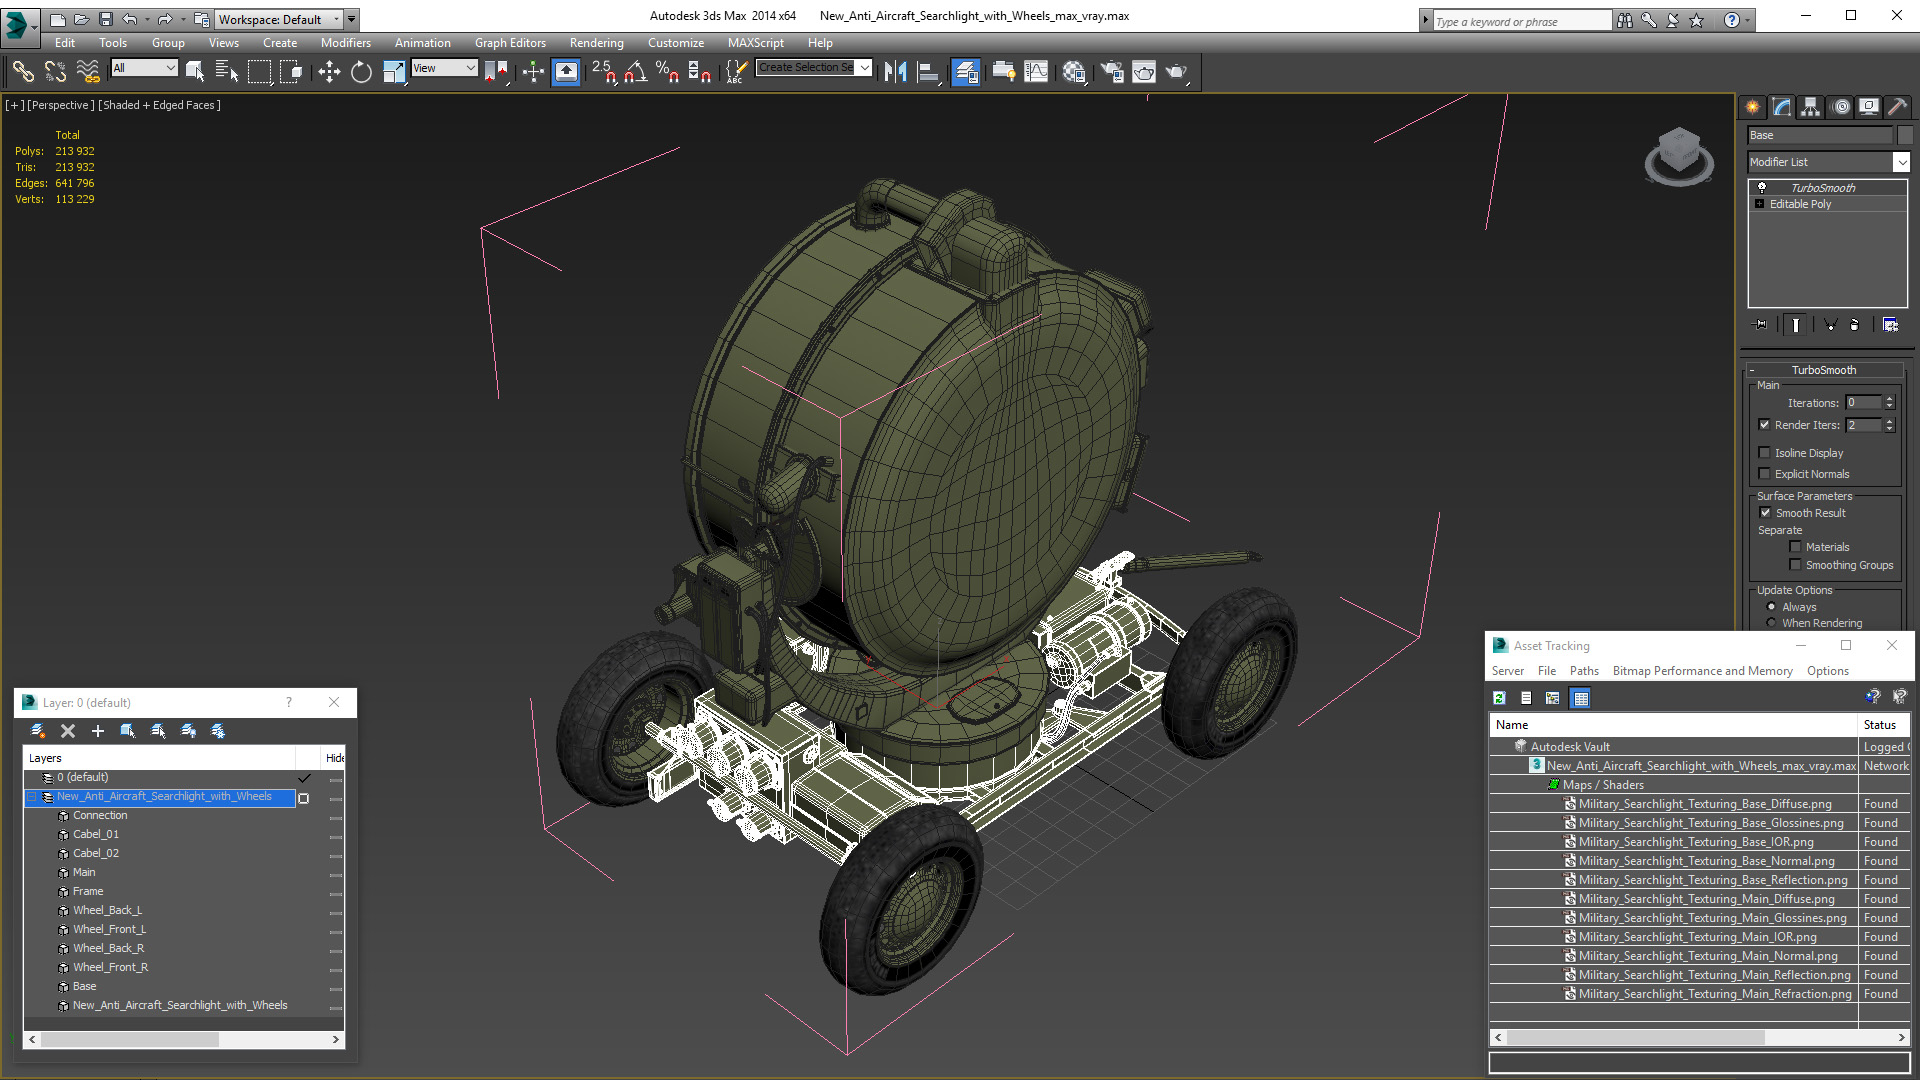Delete highlighted empty layers in Layer dialog
Screen dimensions: 1920x1080
pyautogui.click(x=68, y=731)
